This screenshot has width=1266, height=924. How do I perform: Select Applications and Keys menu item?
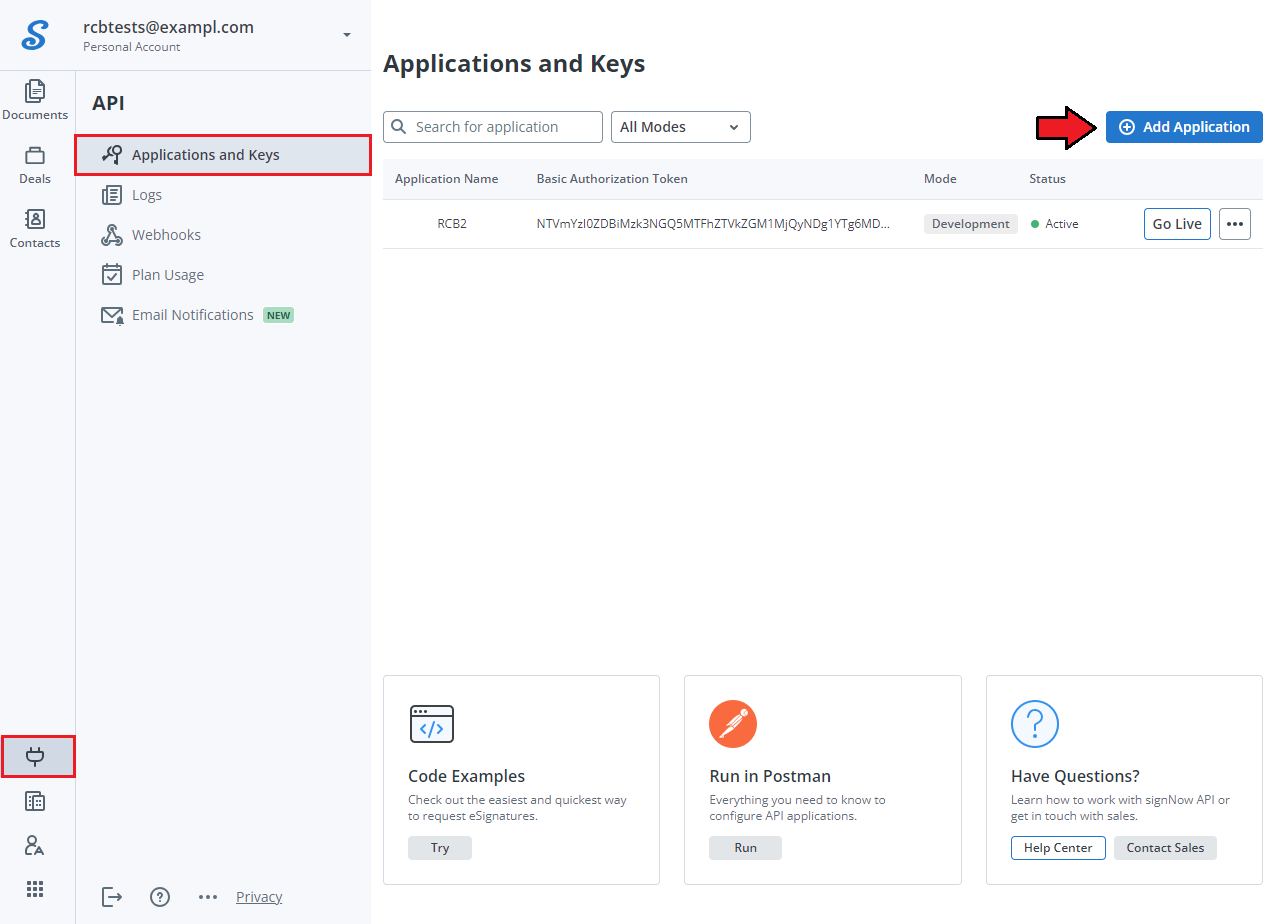[223, 155]
